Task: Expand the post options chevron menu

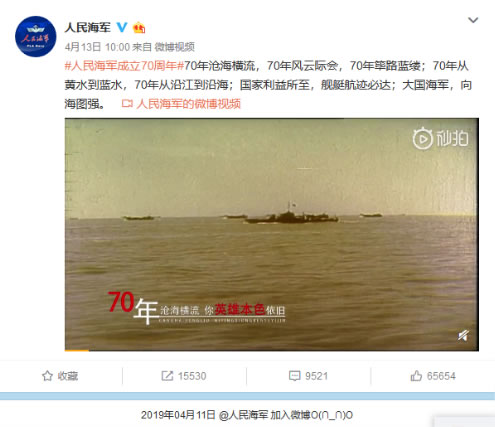Action: click(473, 20)
